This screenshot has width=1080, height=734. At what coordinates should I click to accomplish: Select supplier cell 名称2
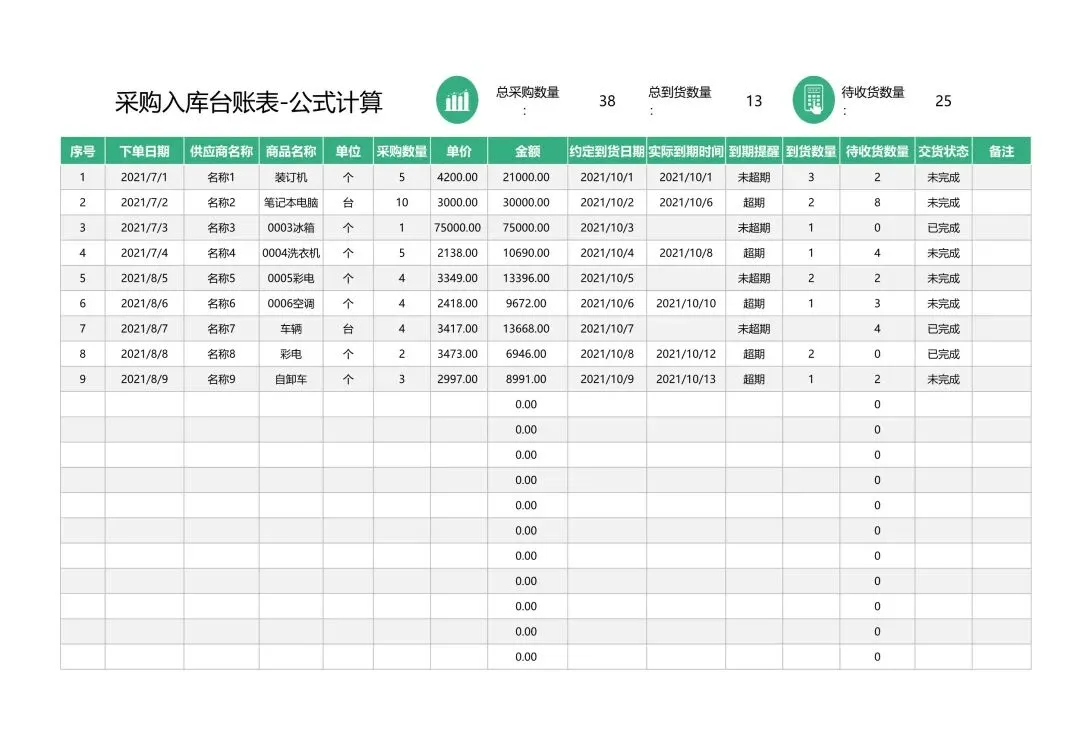(x=222, y=202)
